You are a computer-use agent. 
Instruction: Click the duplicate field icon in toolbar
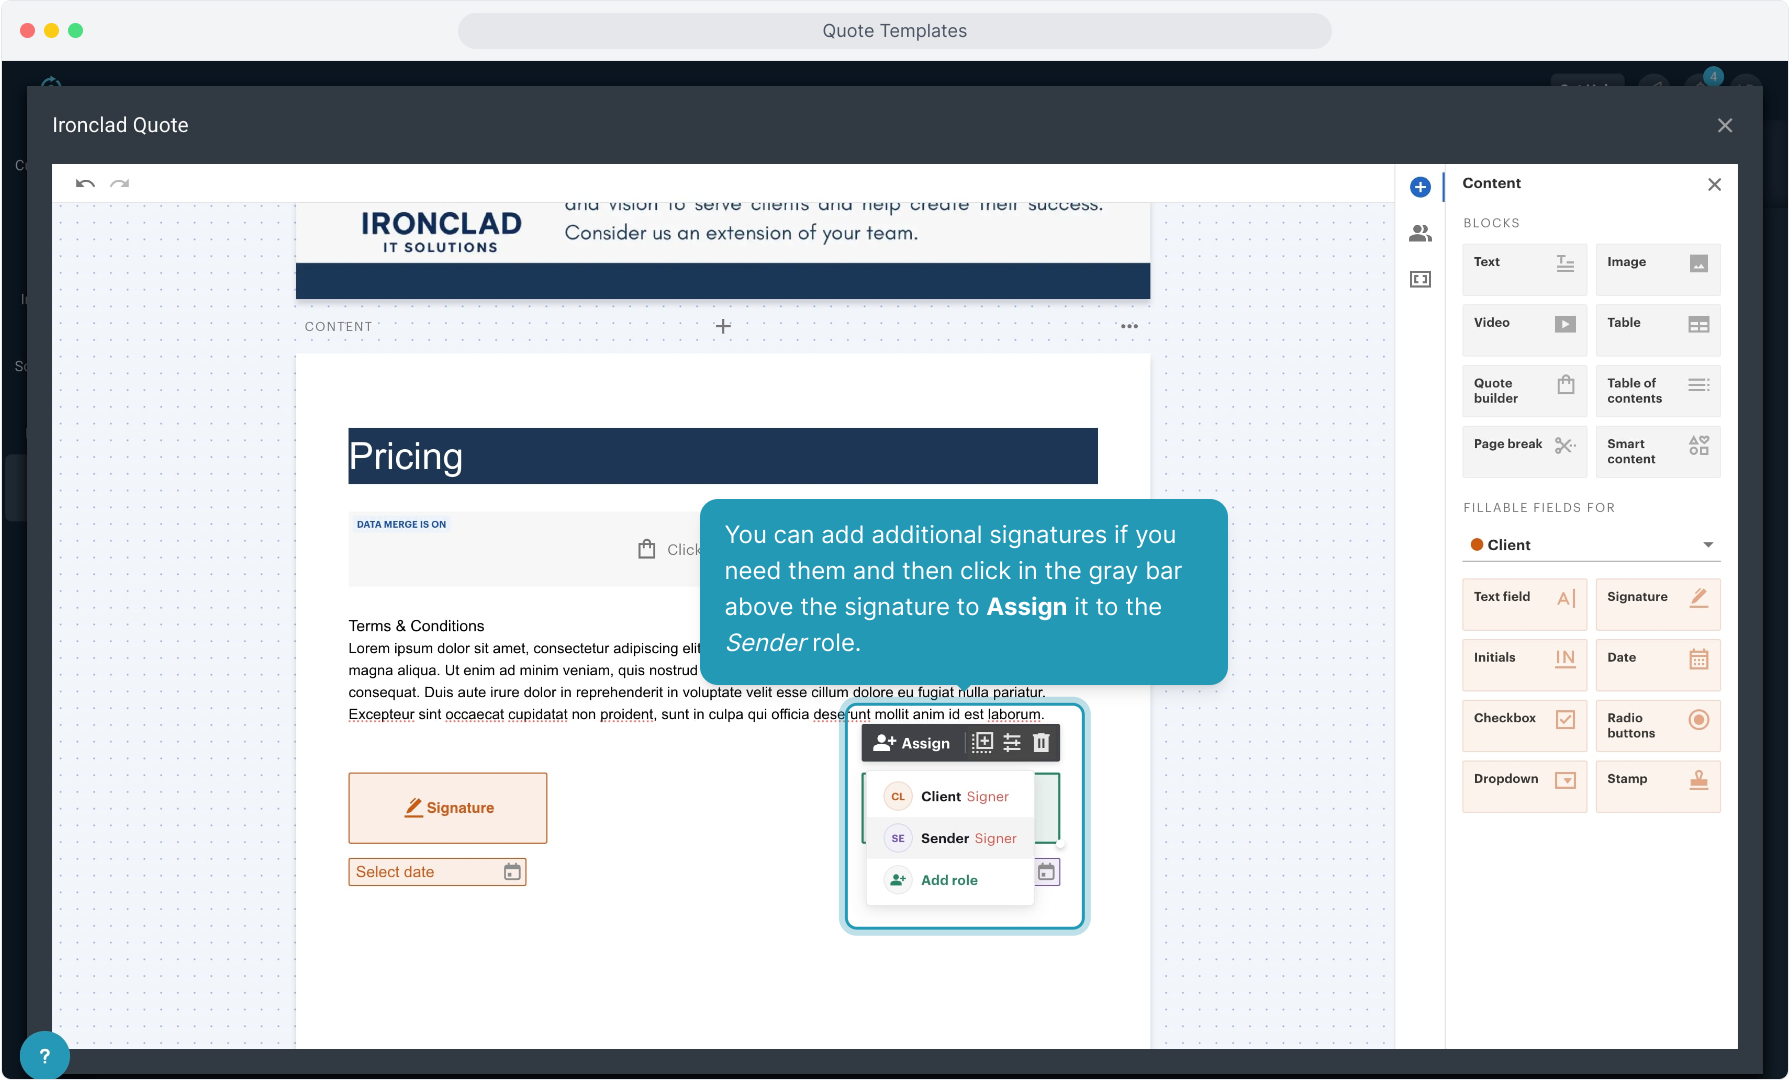(x=983, y=743)
